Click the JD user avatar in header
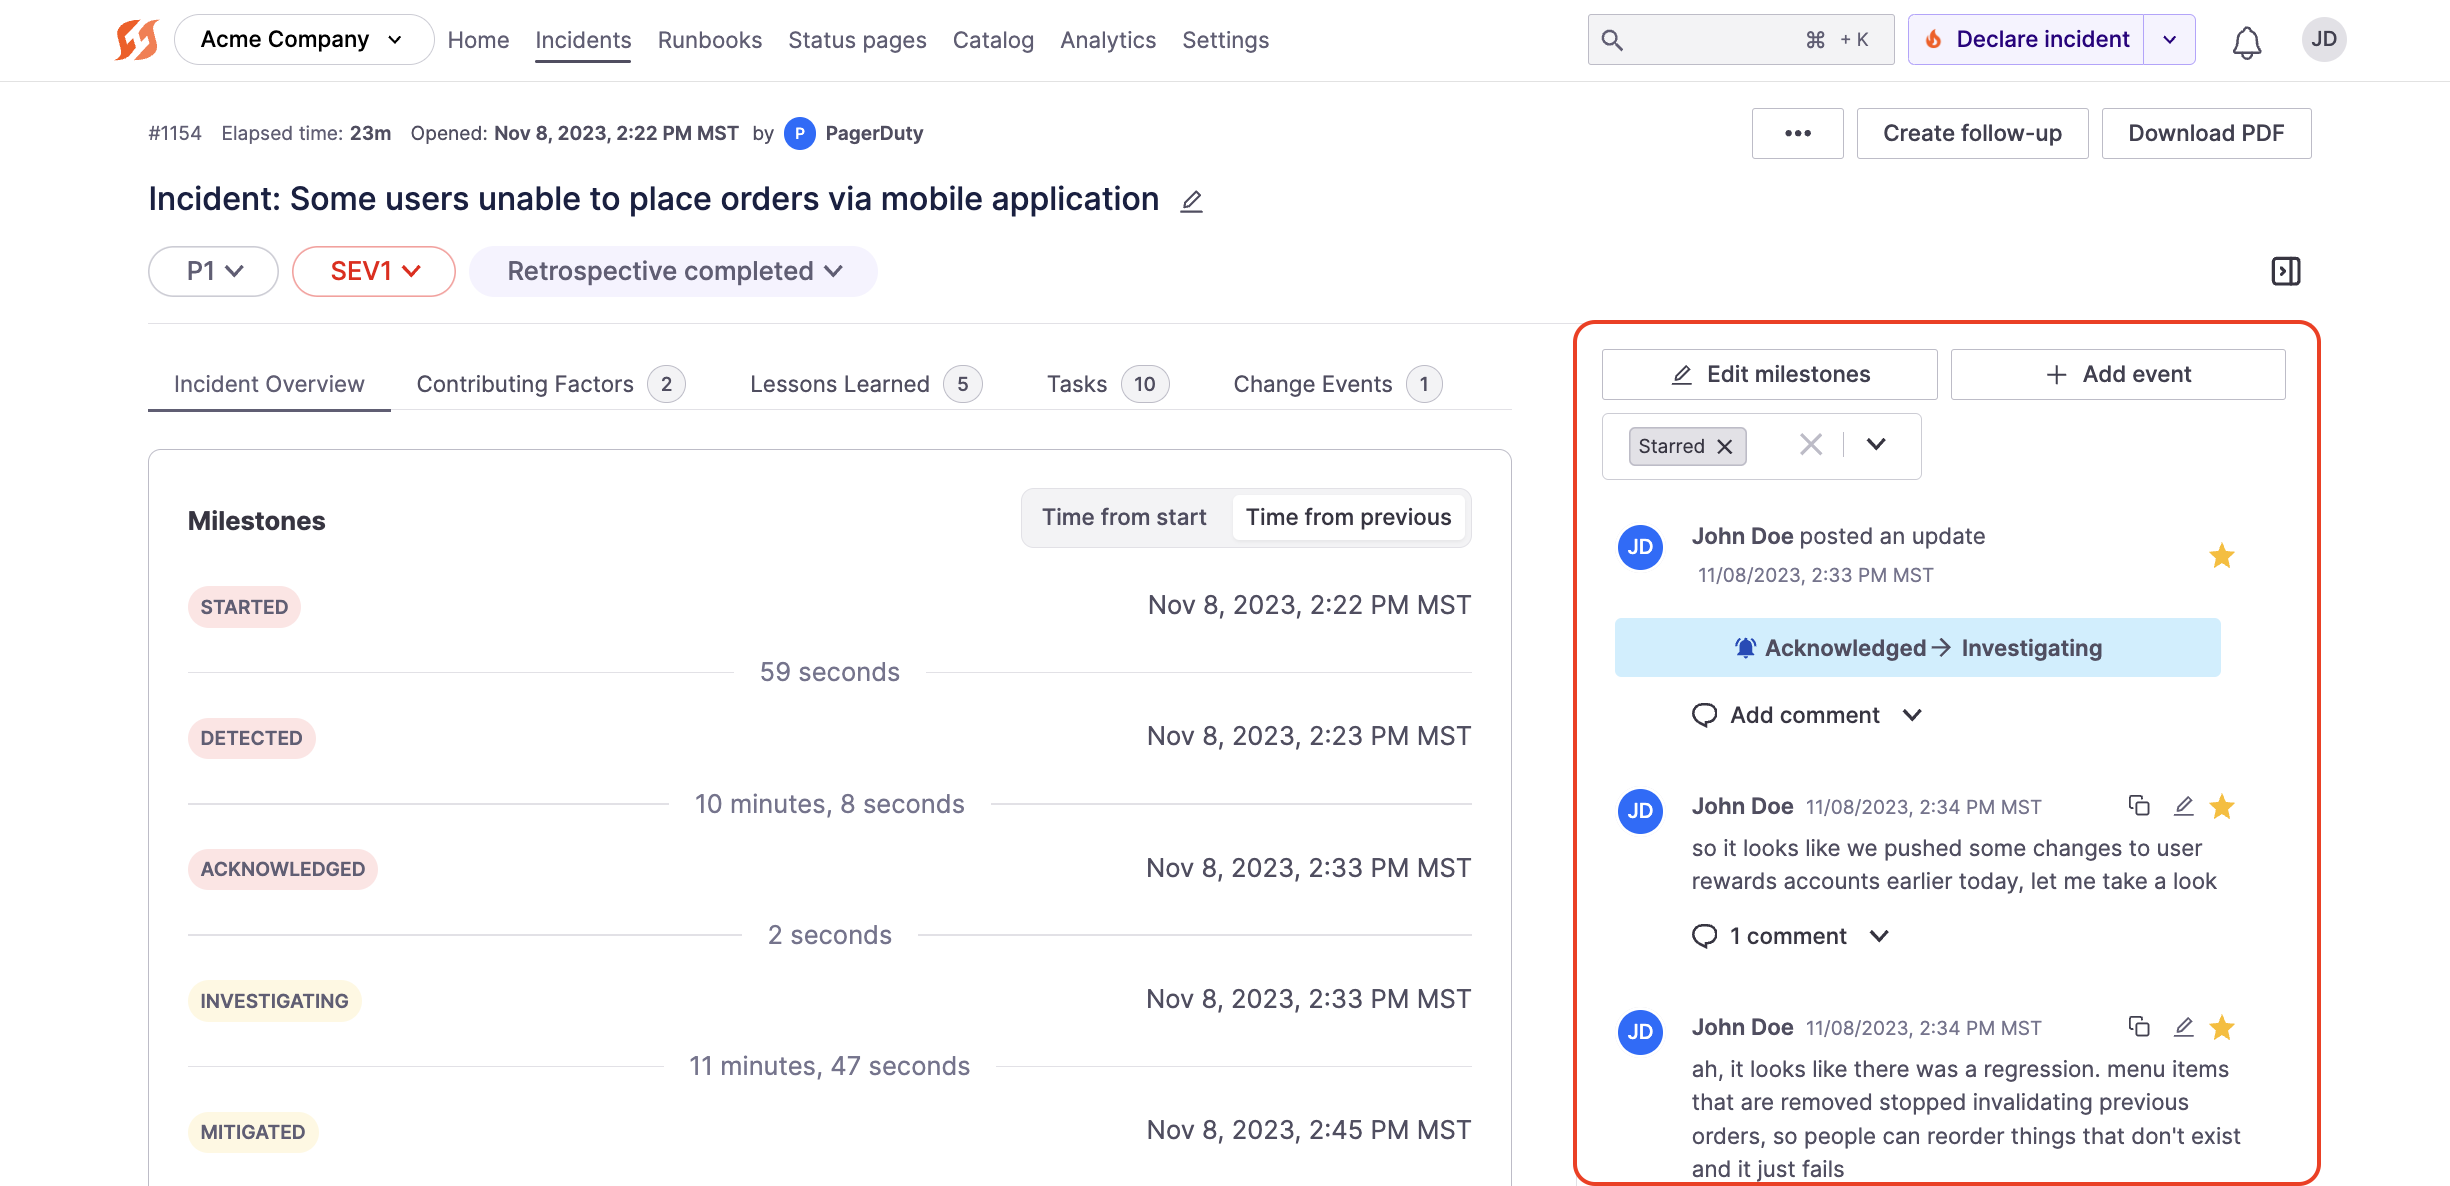This screenshot has width=2450, height=1186. 2323,40
